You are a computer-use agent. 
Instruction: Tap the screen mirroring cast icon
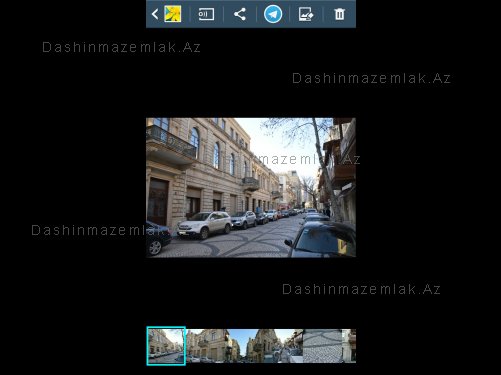206,14
